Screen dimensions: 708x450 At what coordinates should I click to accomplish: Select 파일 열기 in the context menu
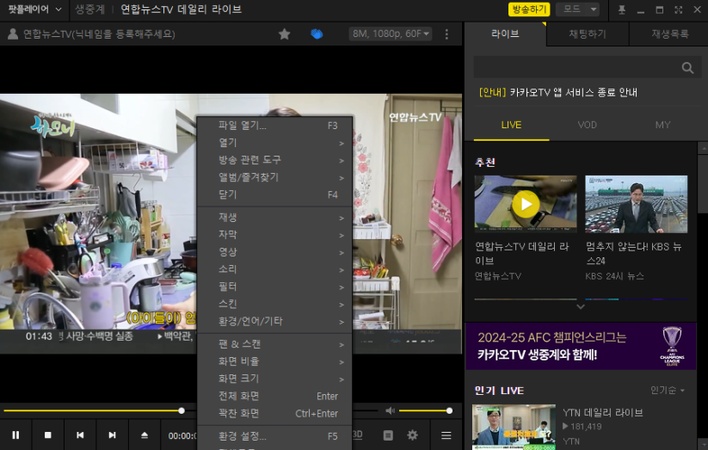(x=243, y=126)
